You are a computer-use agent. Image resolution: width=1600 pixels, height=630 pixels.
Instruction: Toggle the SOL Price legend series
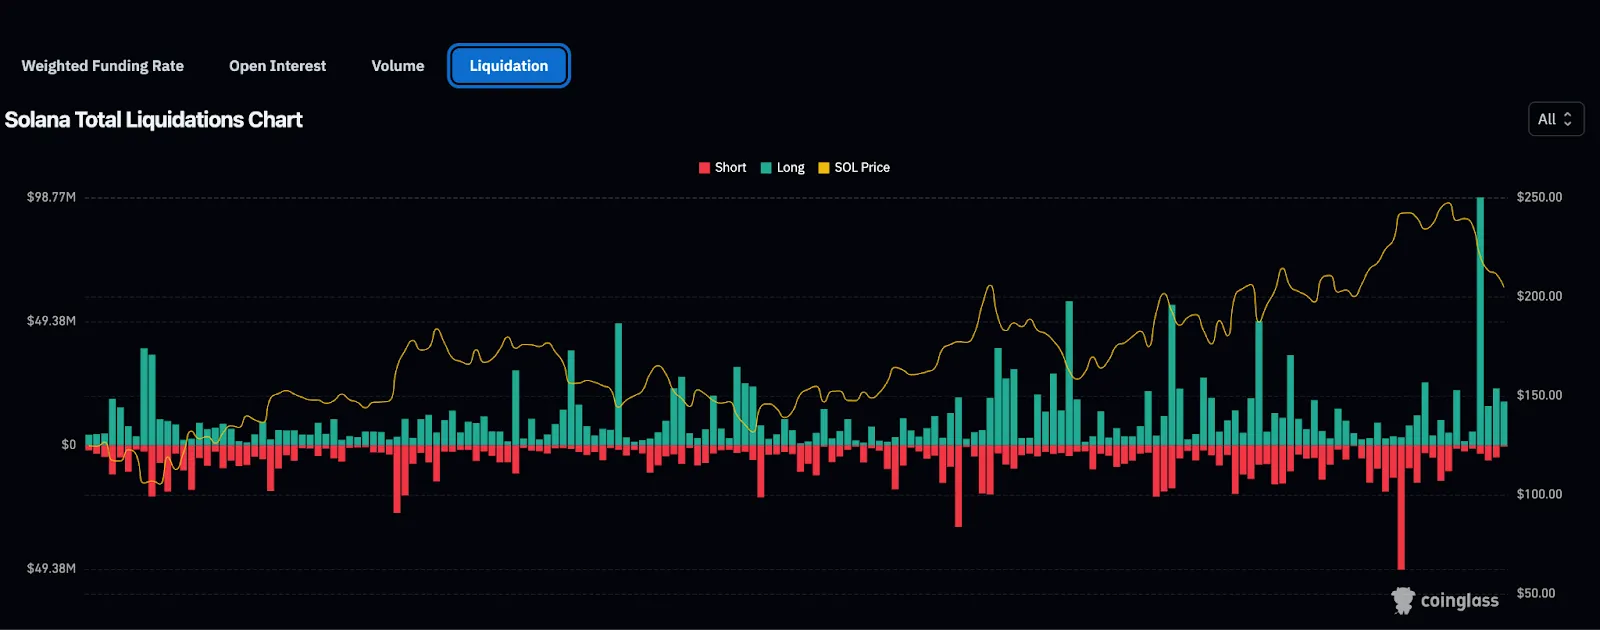pyautogui.click(x=854, y=168)
